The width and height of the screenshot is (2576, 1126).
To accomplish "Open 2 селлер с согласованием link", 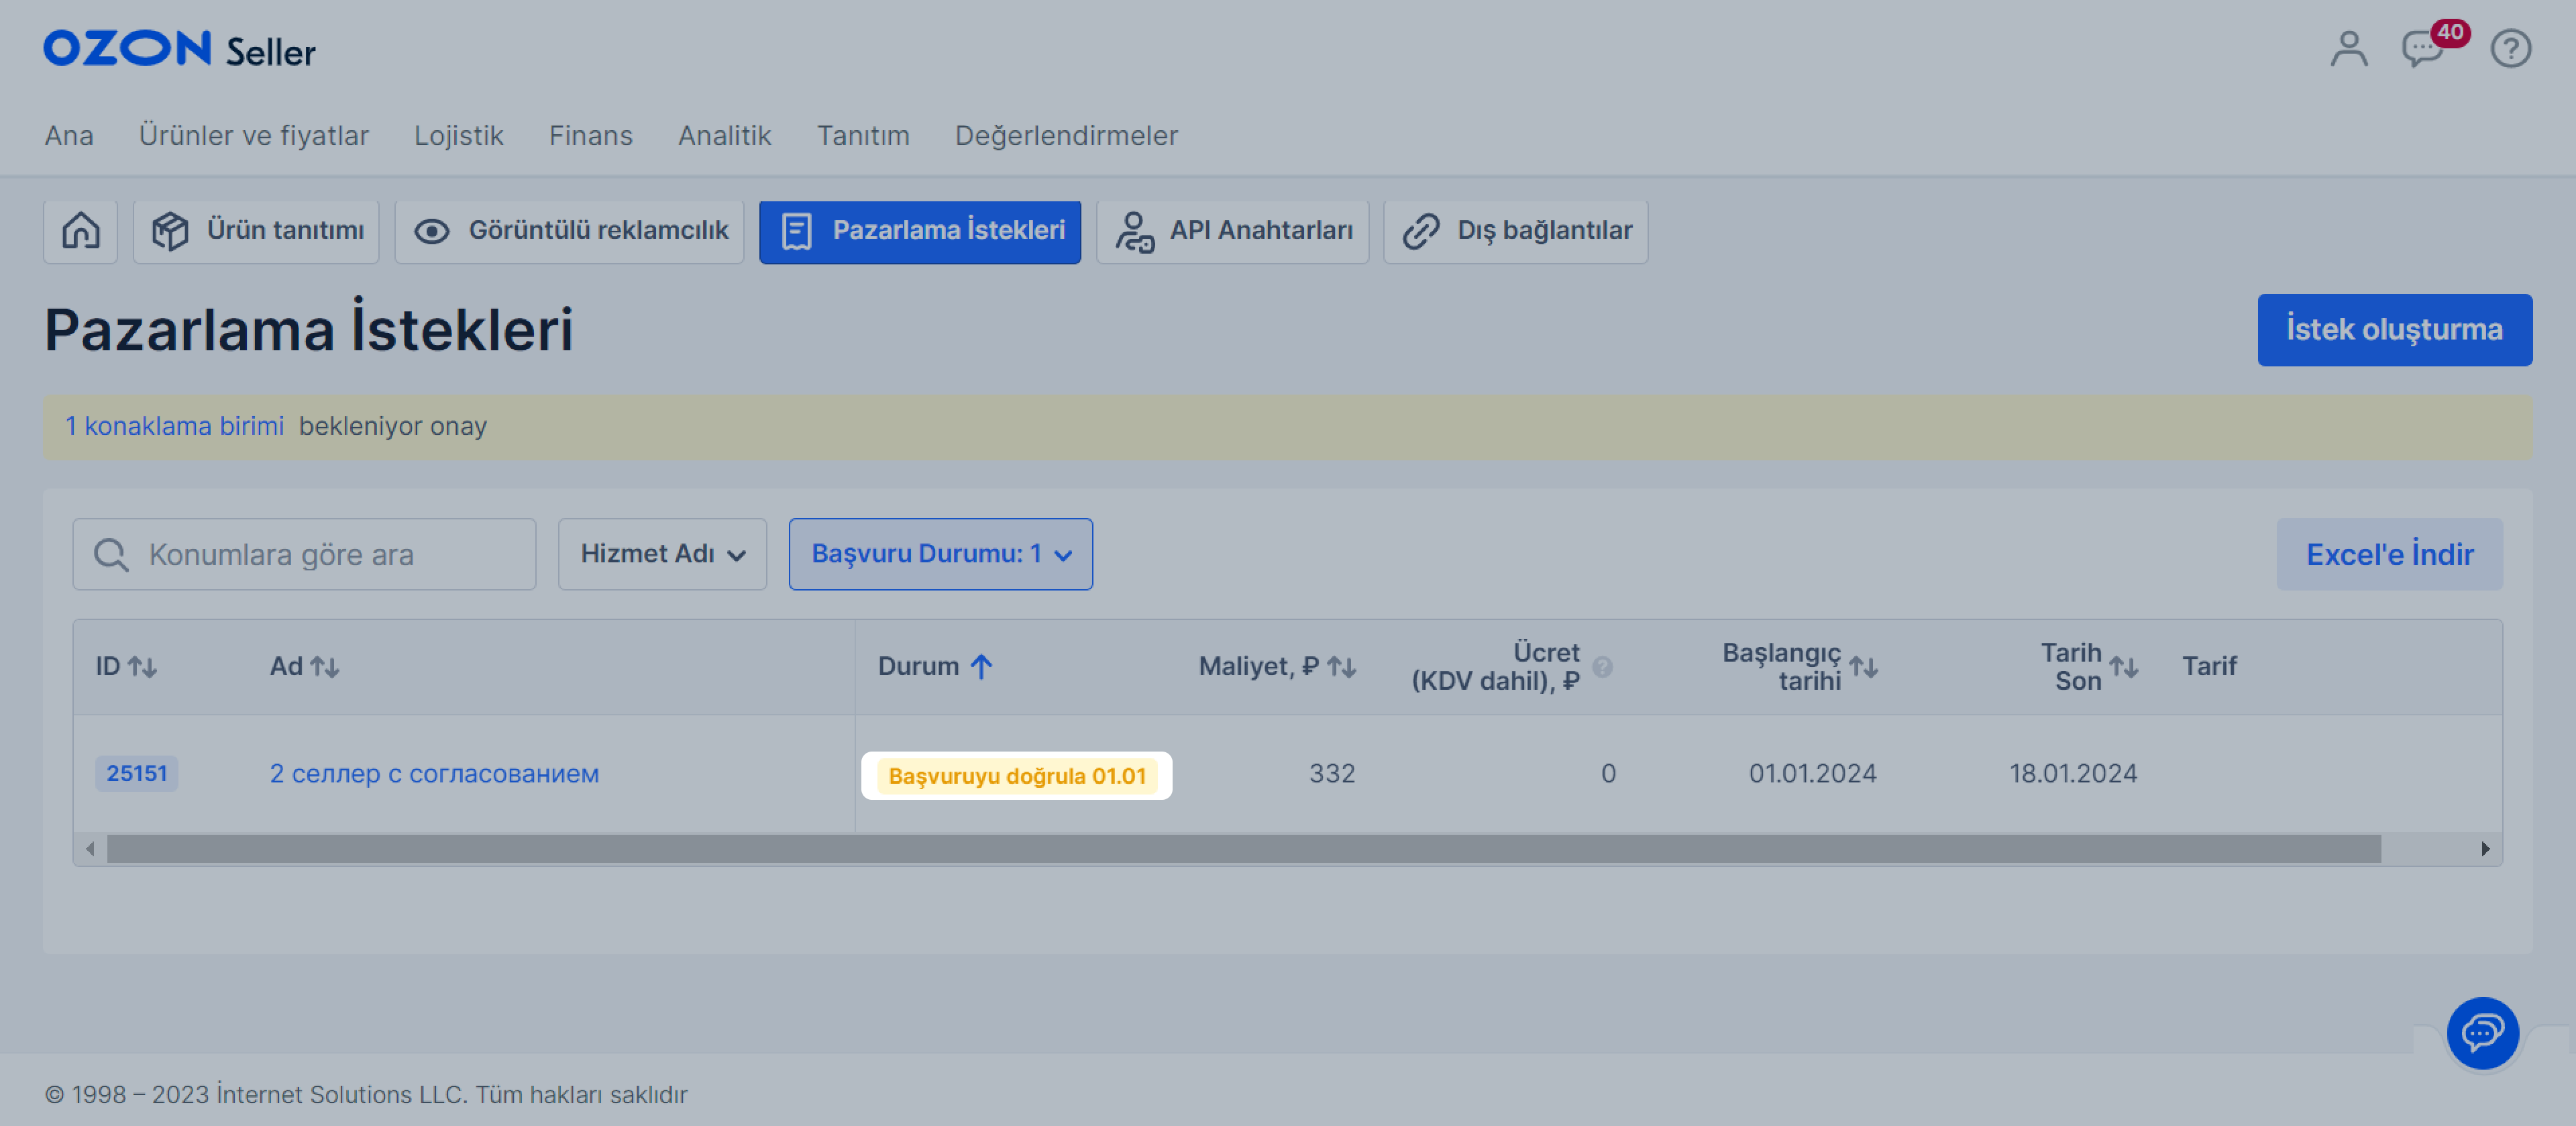I will pyautogui.click(x=434, y=773).
